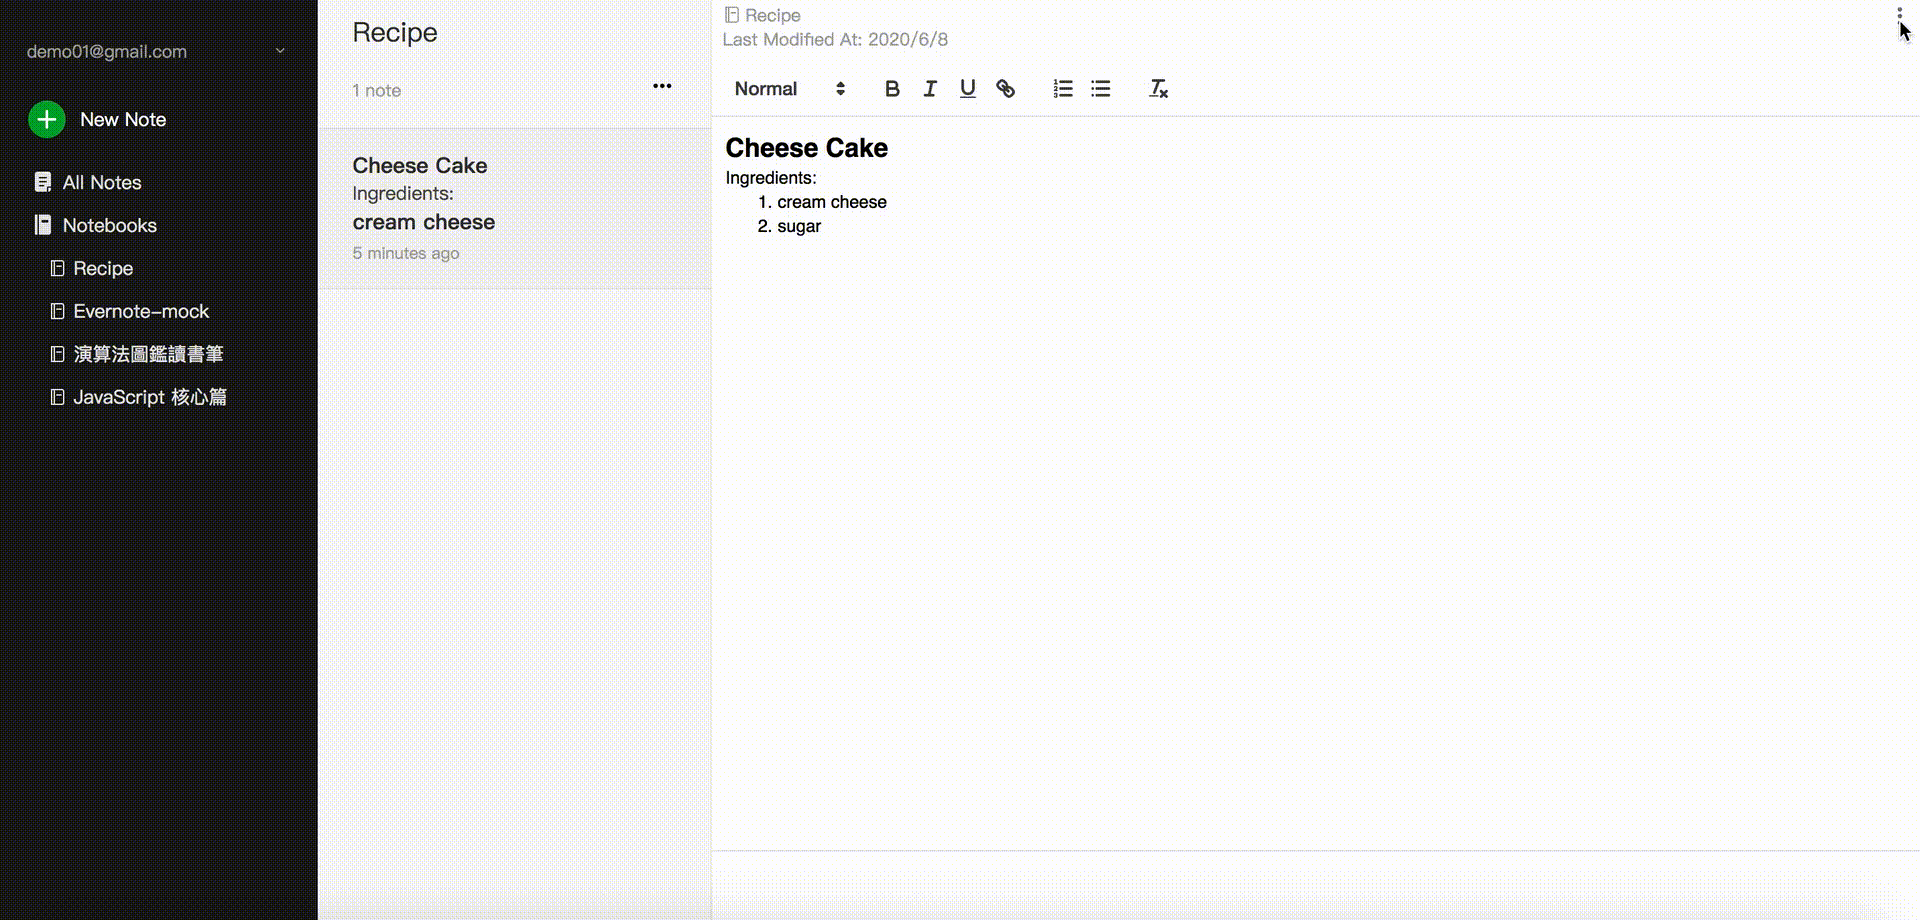The image size is (1920, 920).
Task: Click the Notebooks sidebar icon
Action: [42, 225]
